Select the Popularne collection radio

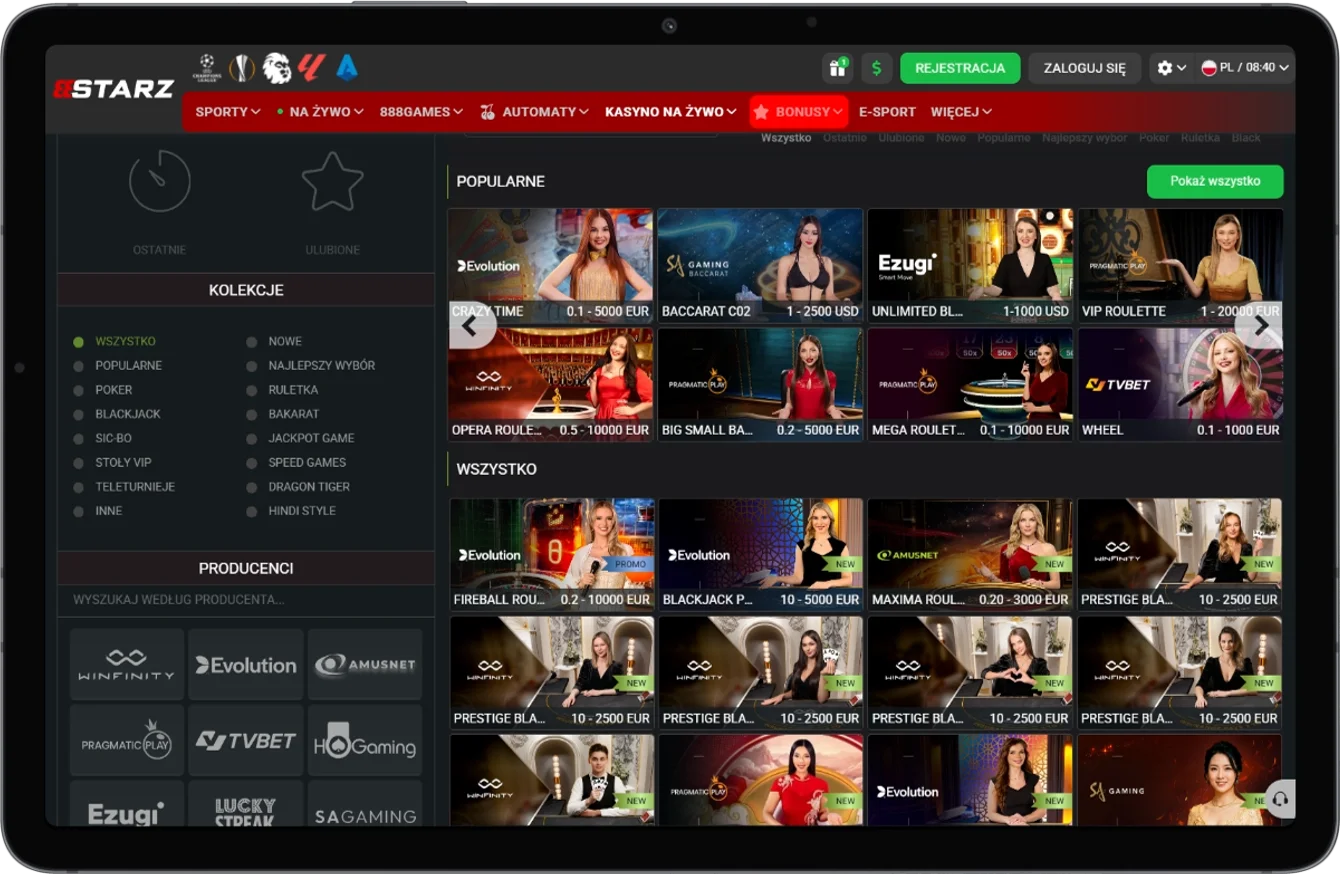[78, 366]
